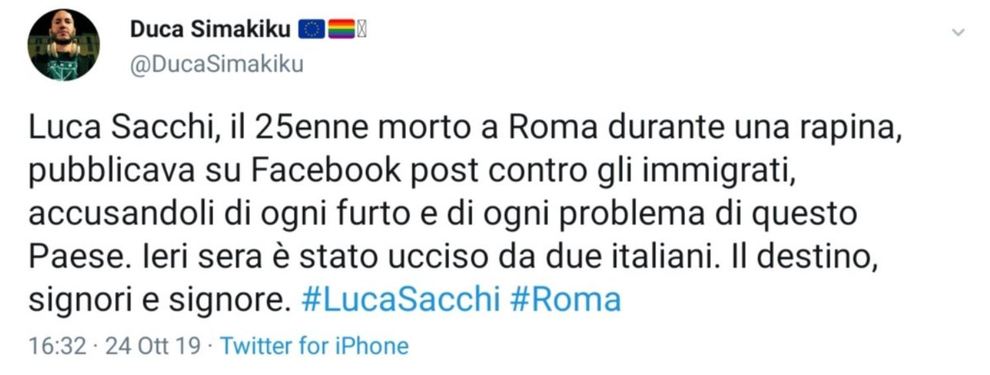Open the Twitter for iPhone source link
This screenshot has width=990, height=375.
point(314,346)
